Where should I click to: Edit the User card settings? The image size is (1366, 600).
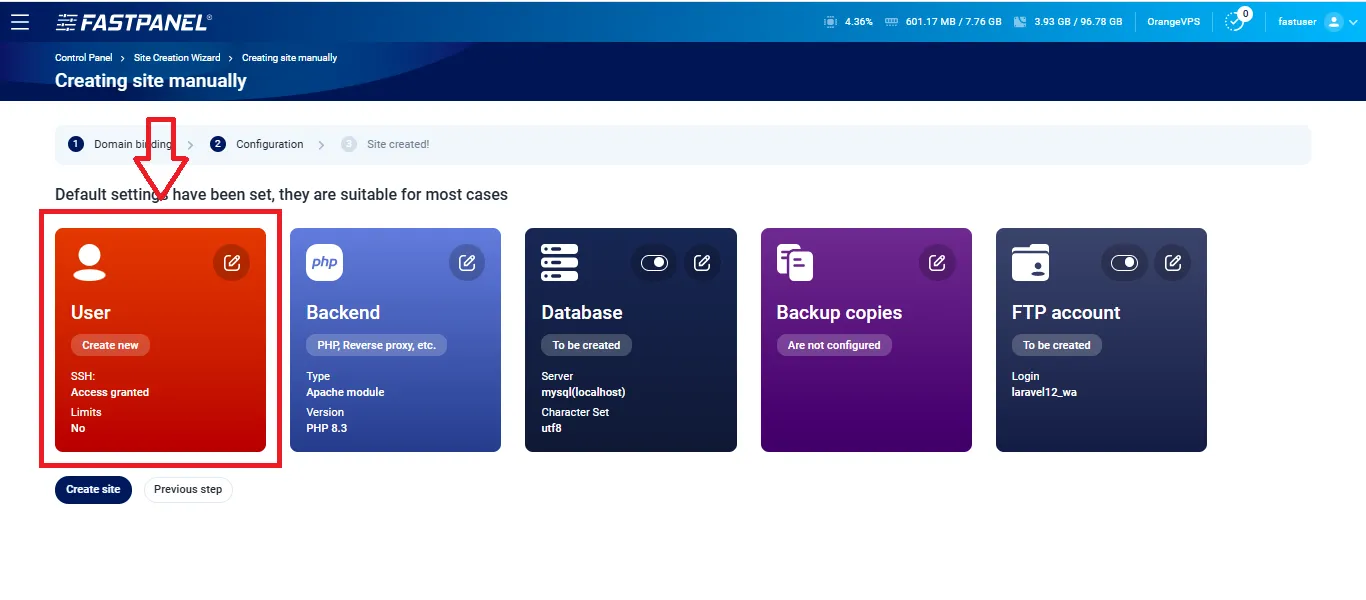[x=231, y=263]
